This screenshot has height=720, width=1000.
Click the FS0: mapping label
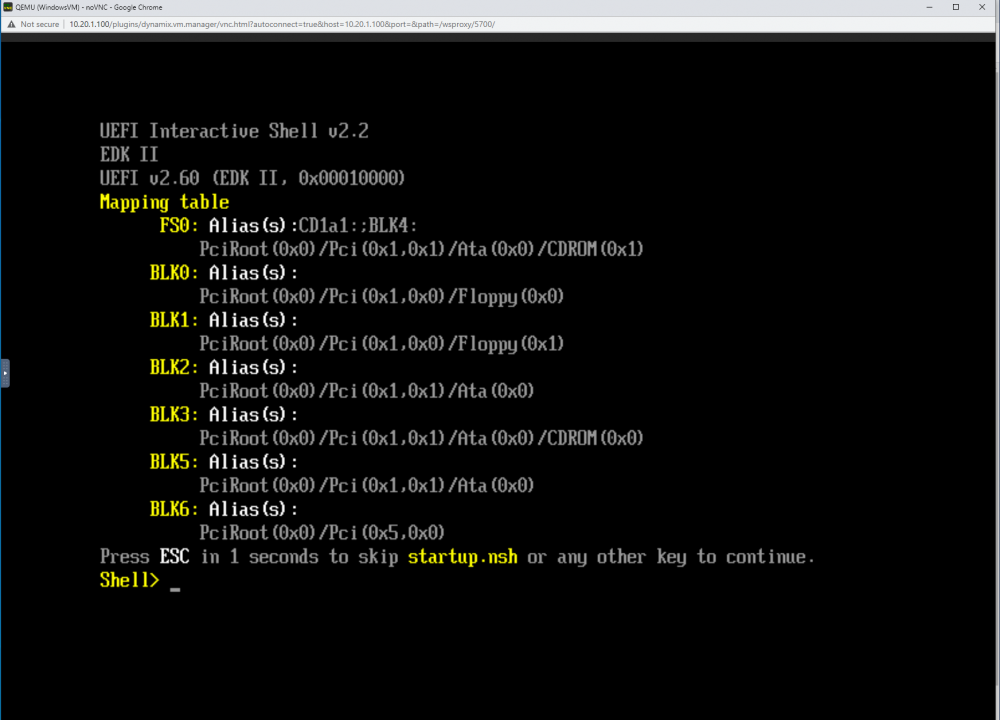pos(179,226)
